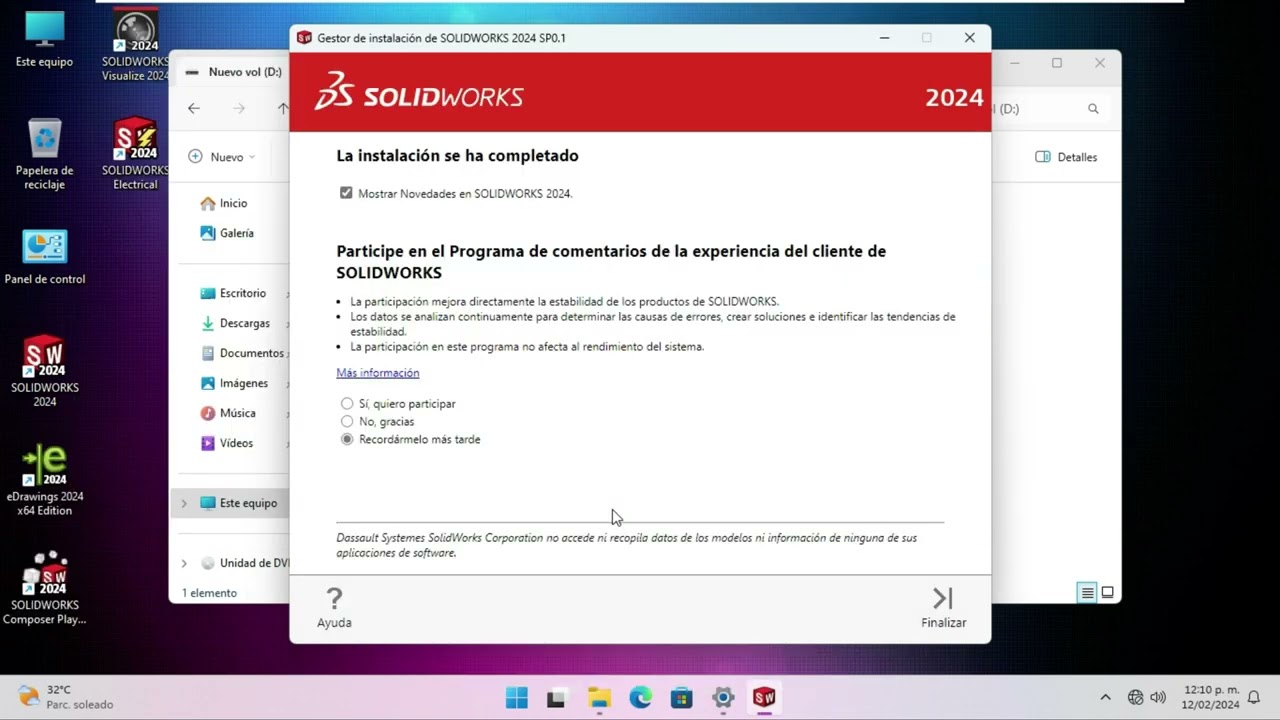Viewport: 1280px width, 720px height.
Task: Show hidden tray icons chevron
Action: pos(1105,698)
